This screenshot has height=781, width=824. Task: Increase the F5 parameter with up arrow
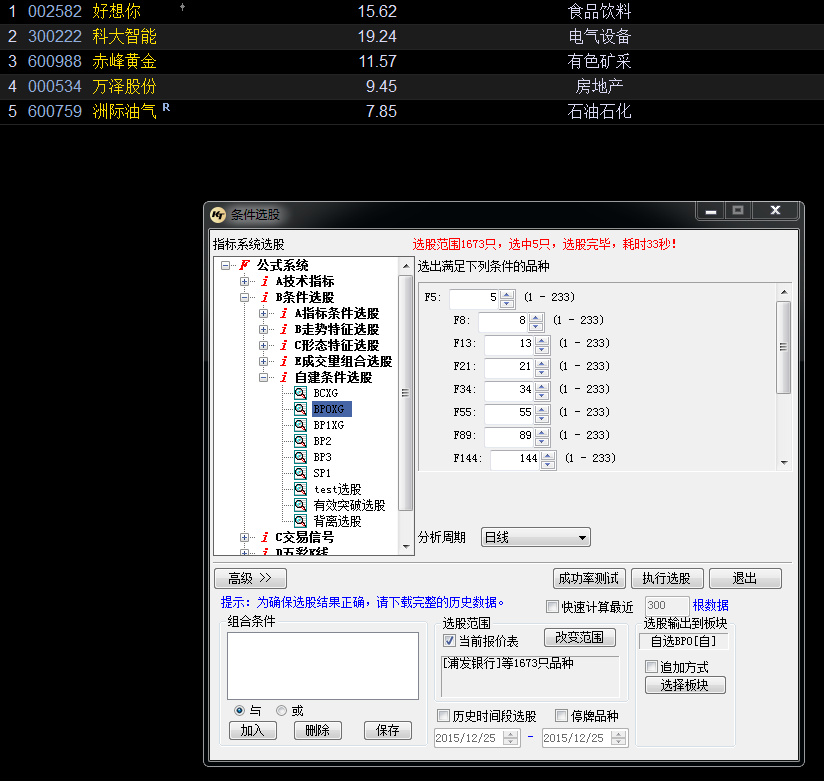506,293
